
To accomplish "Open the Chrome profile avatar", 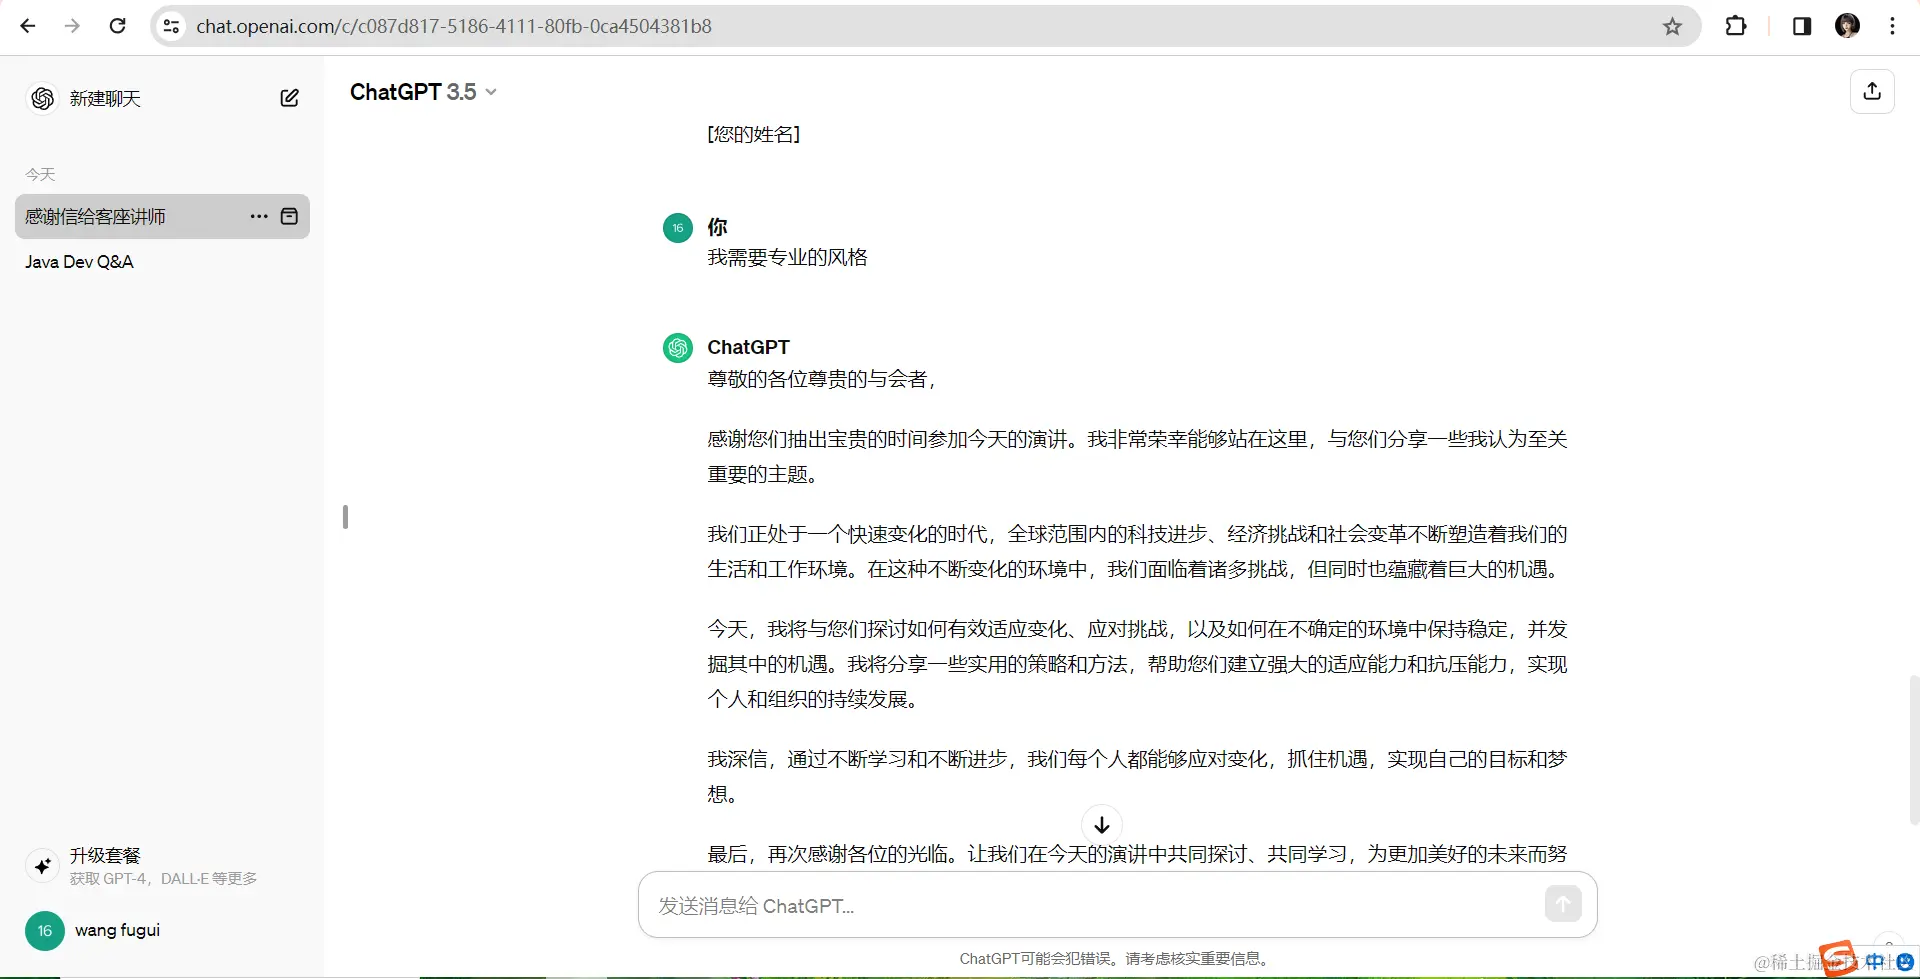I will click(x=1848, y=26).
